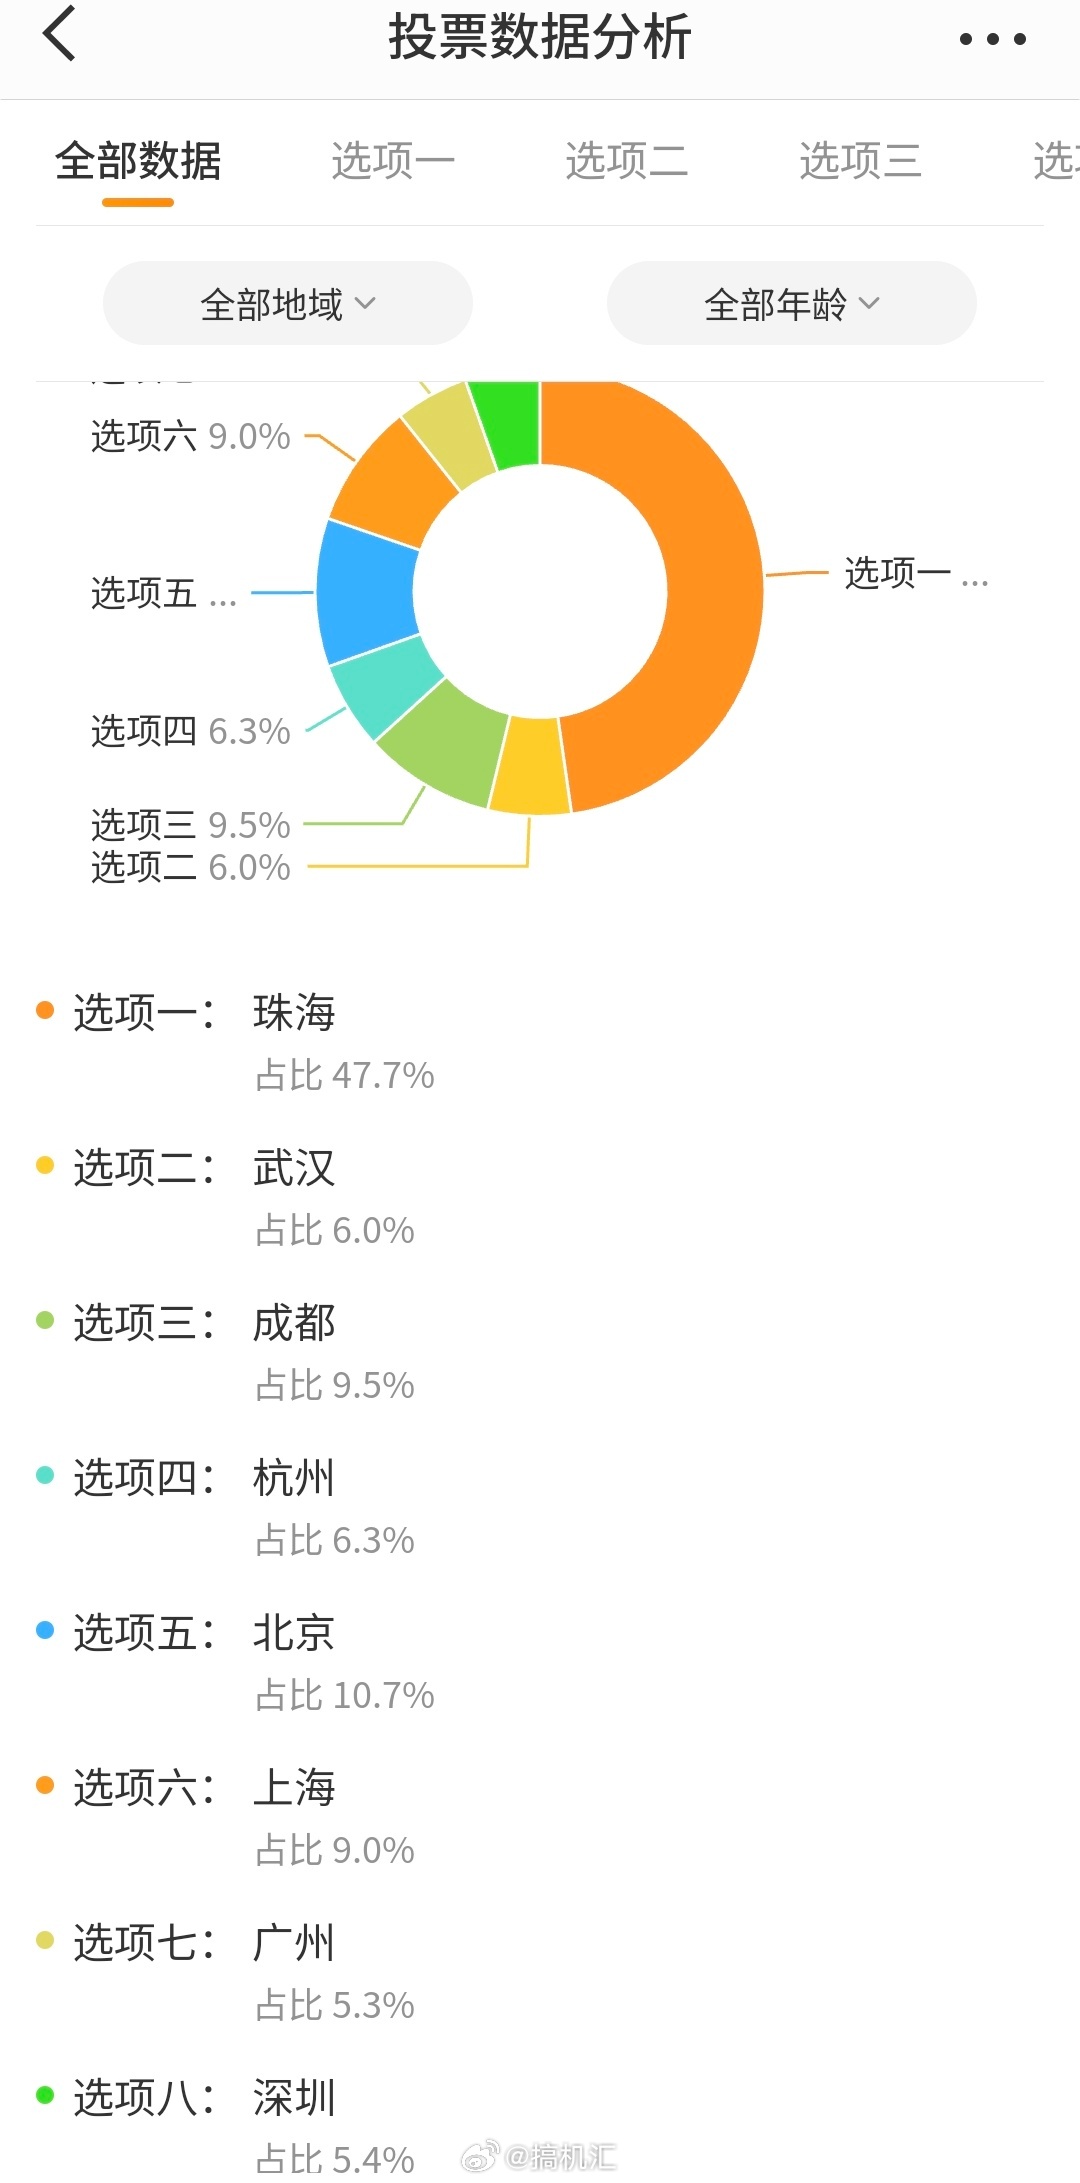Select the 武汉 legend entry

(x=294, y=1168)
